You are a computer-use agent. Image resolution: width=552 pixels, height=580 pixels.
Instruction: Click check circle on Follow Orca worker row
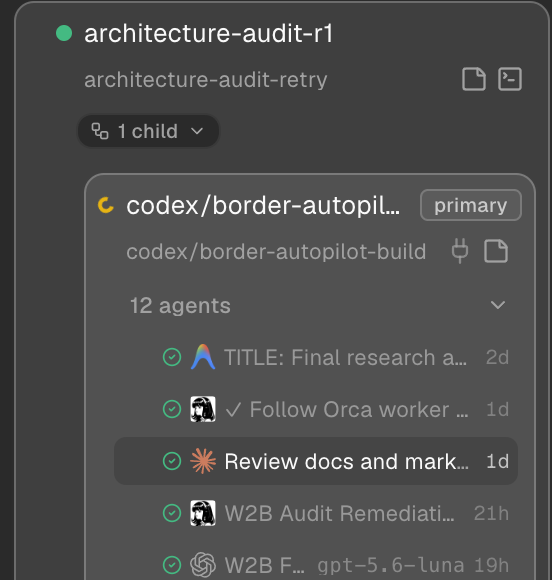coord(172,409)
